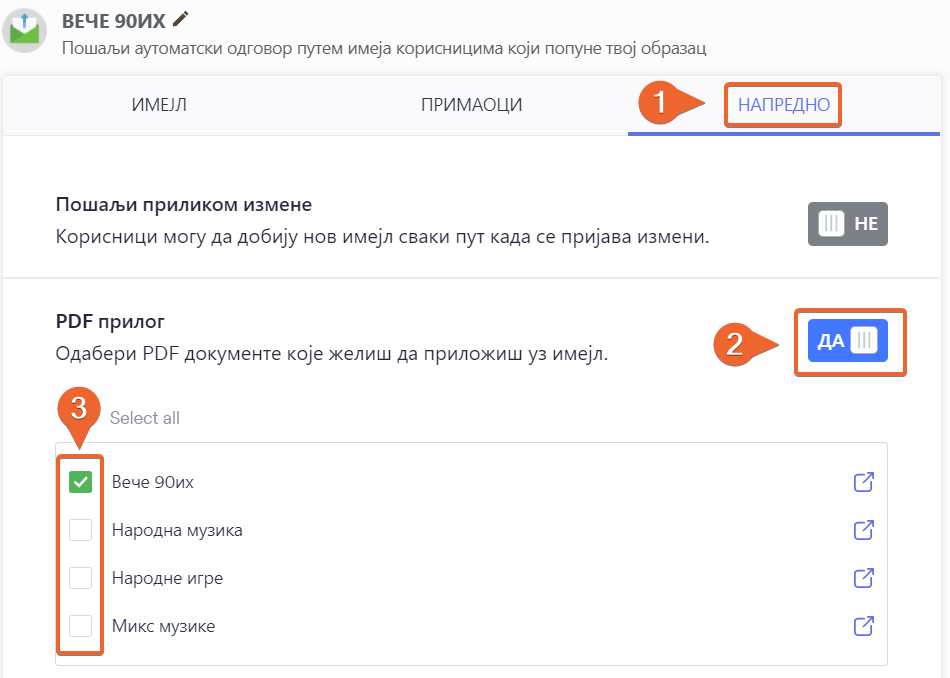Turn off the PDF прилог toggle
The height and width of the screenshot is (678, 950).
[847, 341]
